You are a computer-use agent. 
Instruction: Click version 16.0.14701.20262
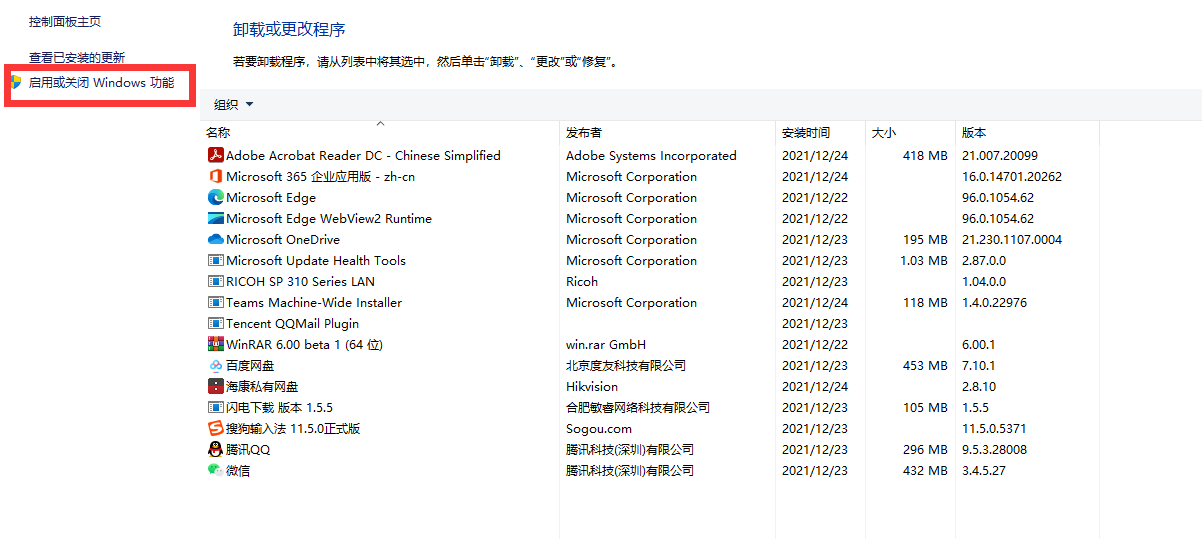click(1012, 176)
